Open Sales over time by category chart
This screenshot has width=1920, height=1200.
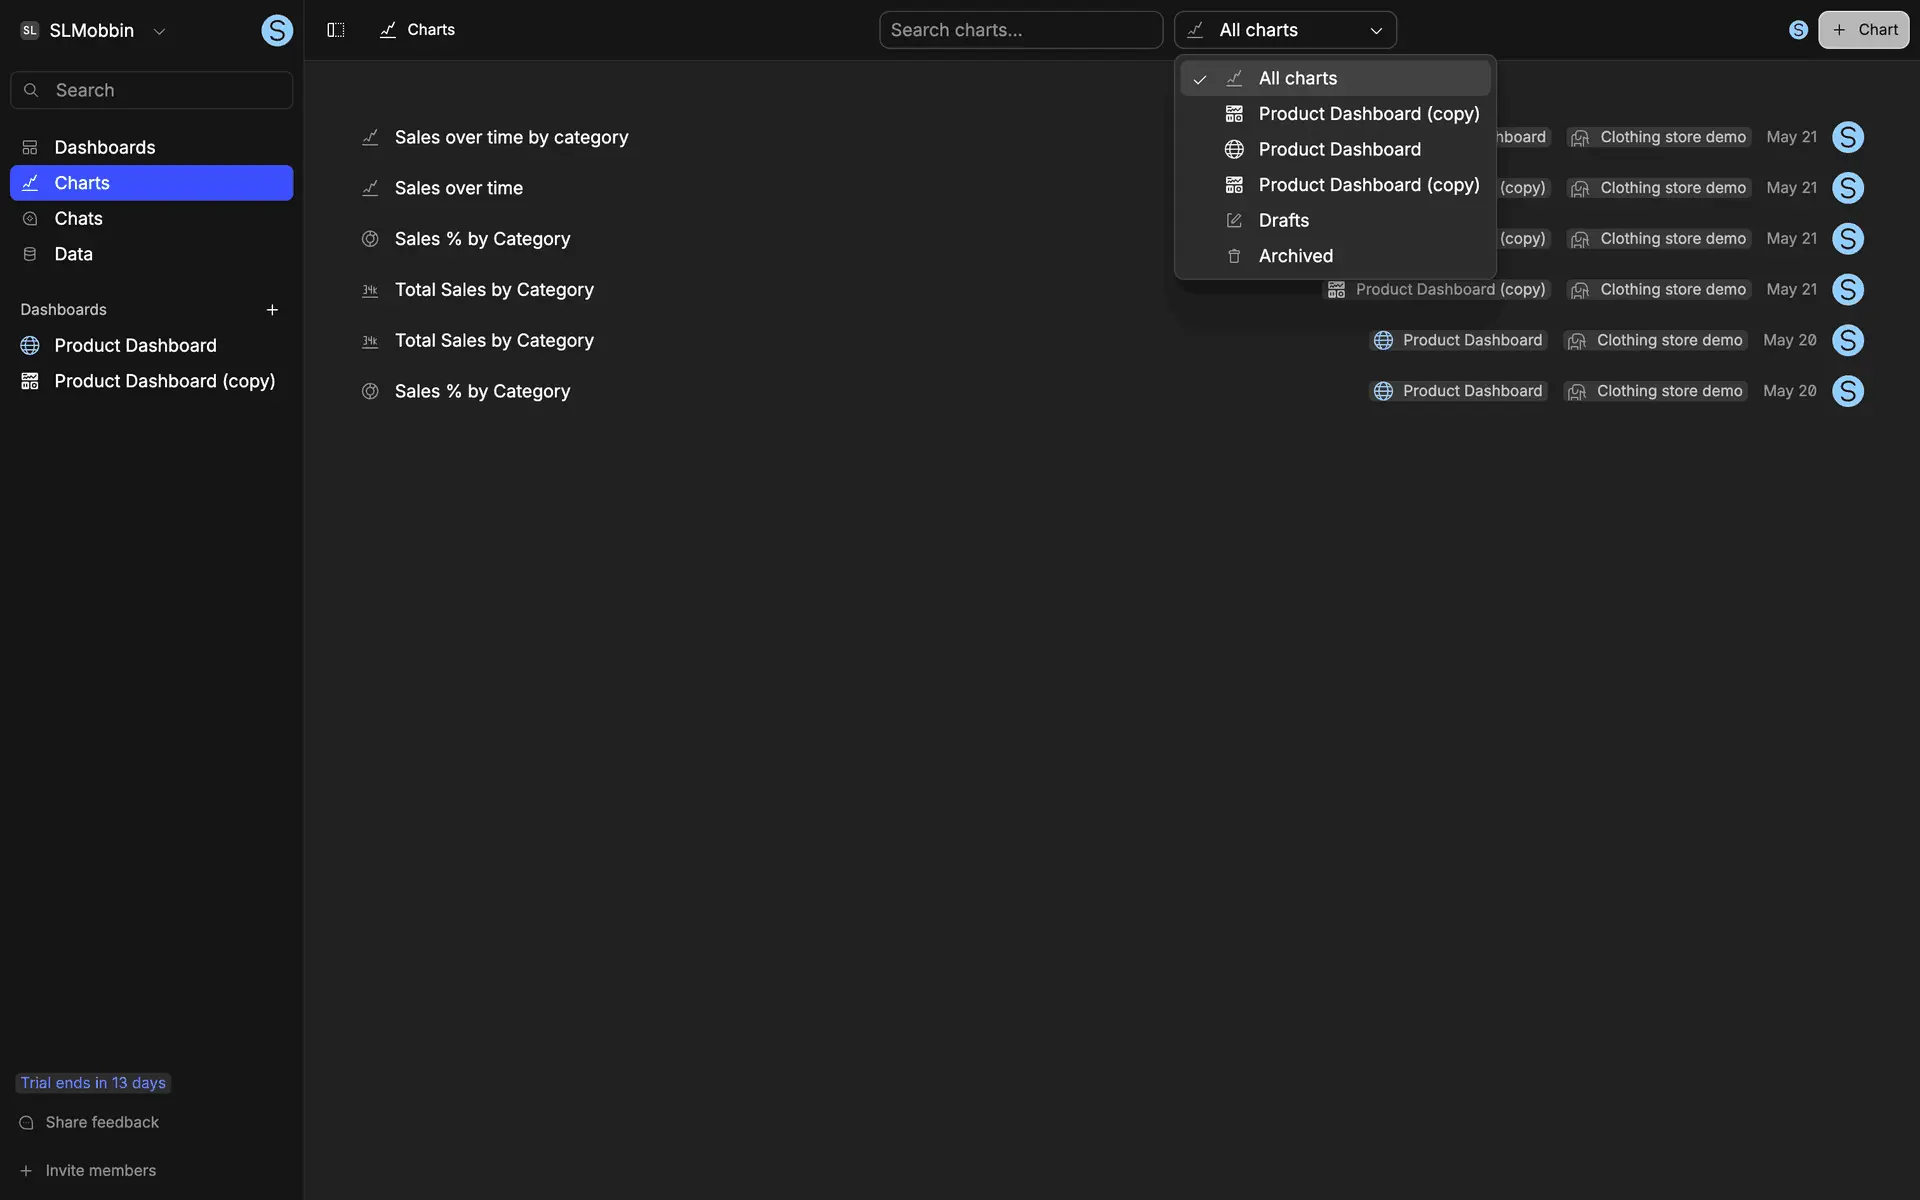[x=511, y=137]
